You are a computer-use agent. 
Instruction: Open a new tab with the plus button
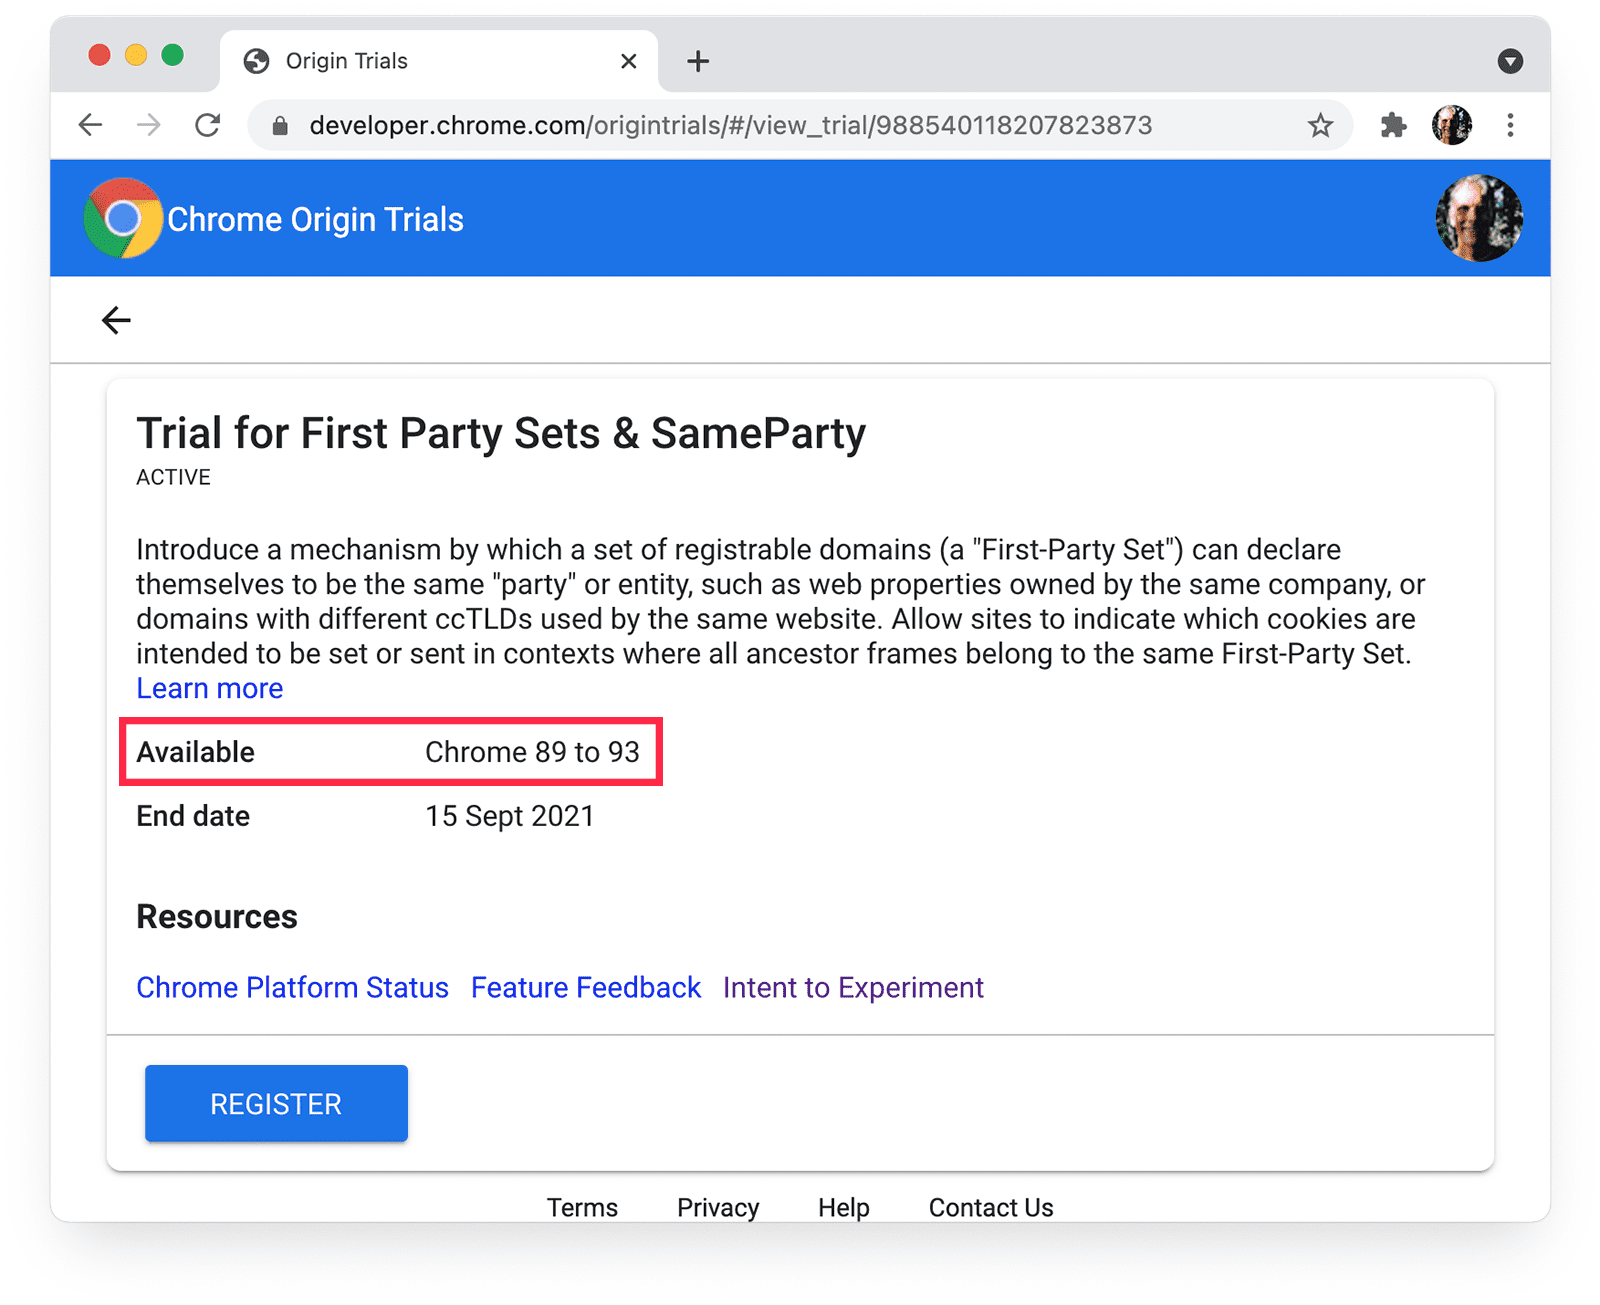(697, 61)
